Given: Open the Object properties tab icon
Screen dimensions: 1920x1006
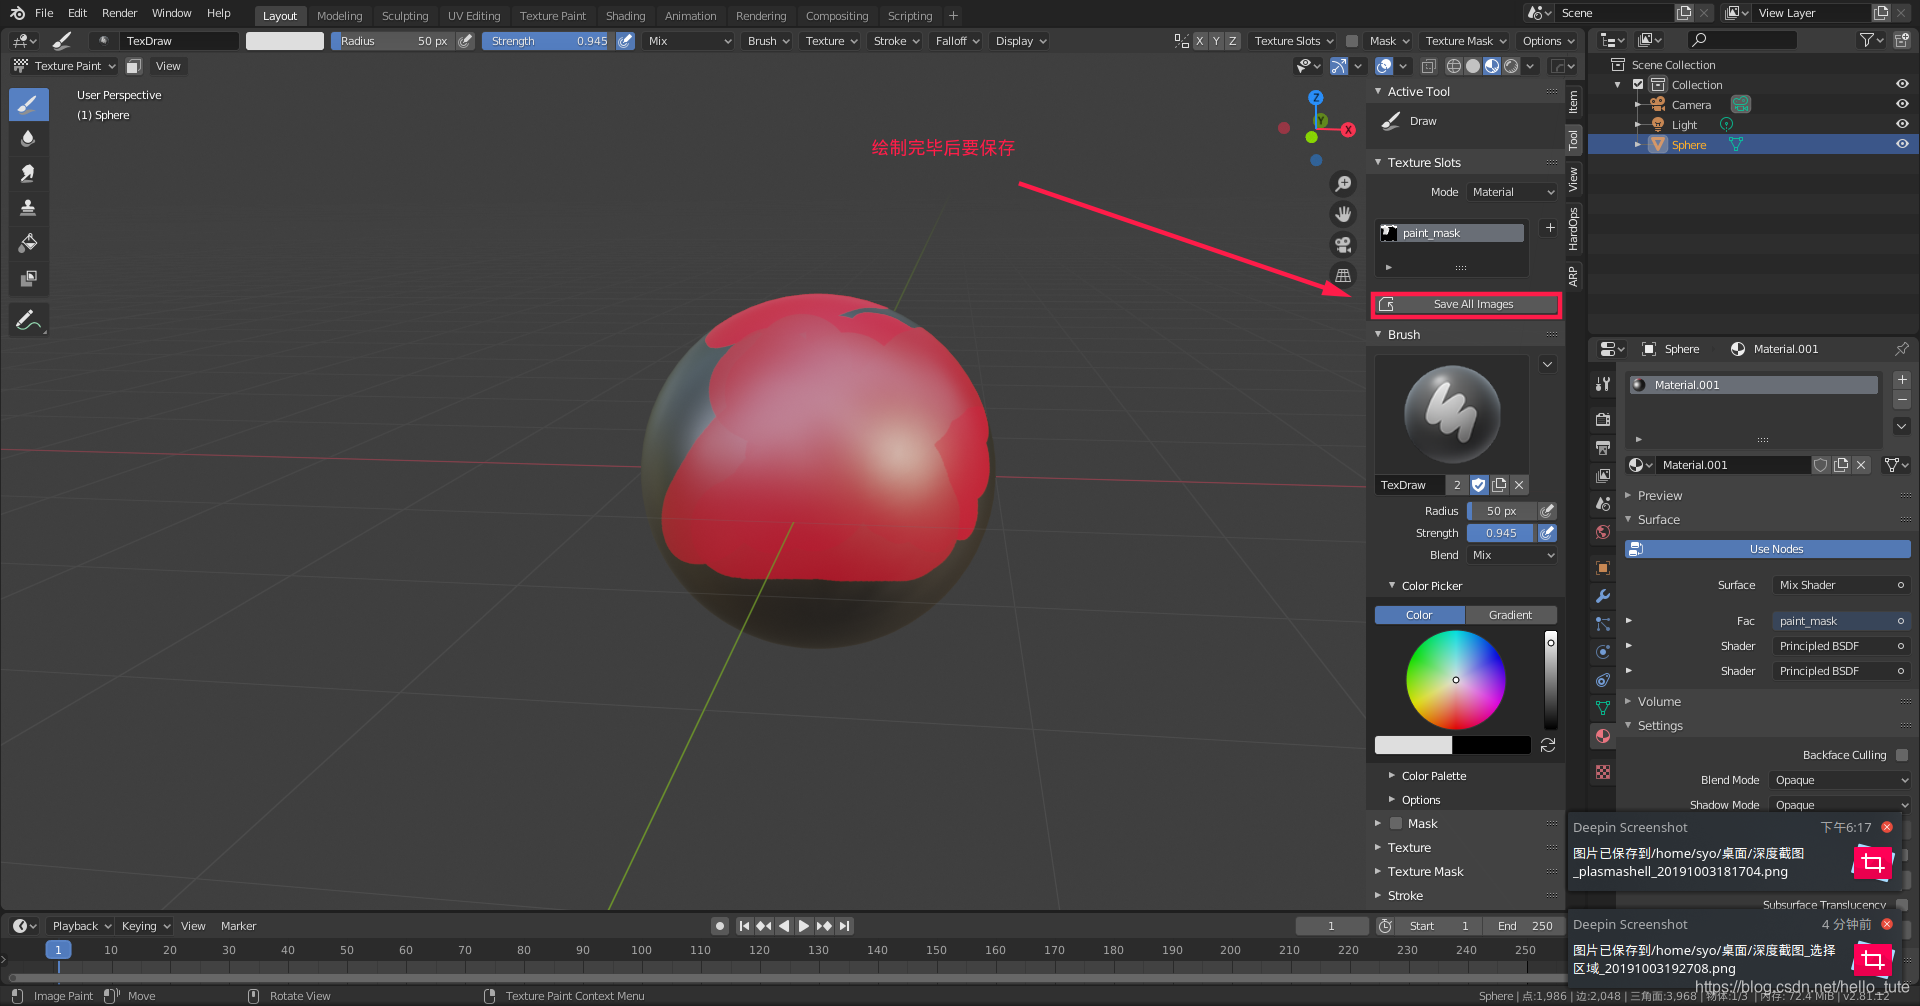Looking at the screenshot, I should (x=1603, y=568).
